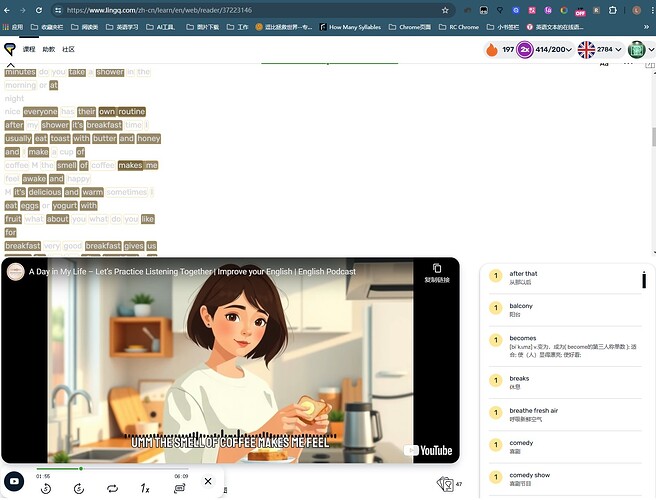Open the Chrome extensions puzzle icon

612,10
